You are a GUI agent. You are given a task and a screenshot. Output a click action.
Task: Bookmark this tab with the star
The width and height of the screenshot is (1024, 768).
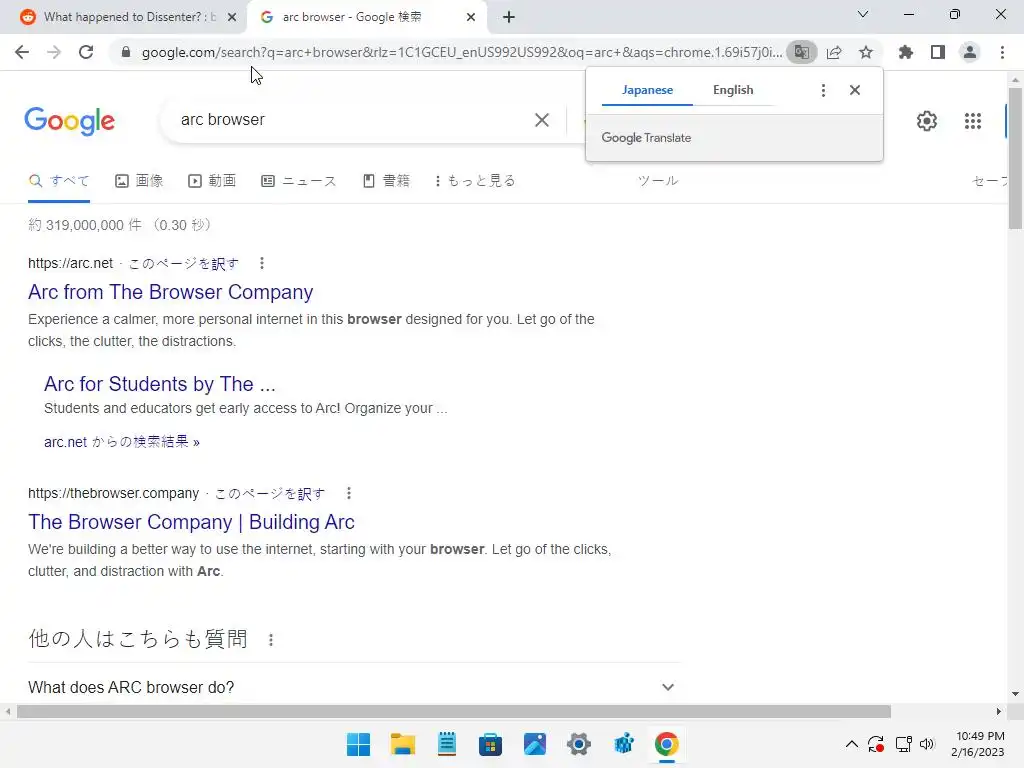866,52
